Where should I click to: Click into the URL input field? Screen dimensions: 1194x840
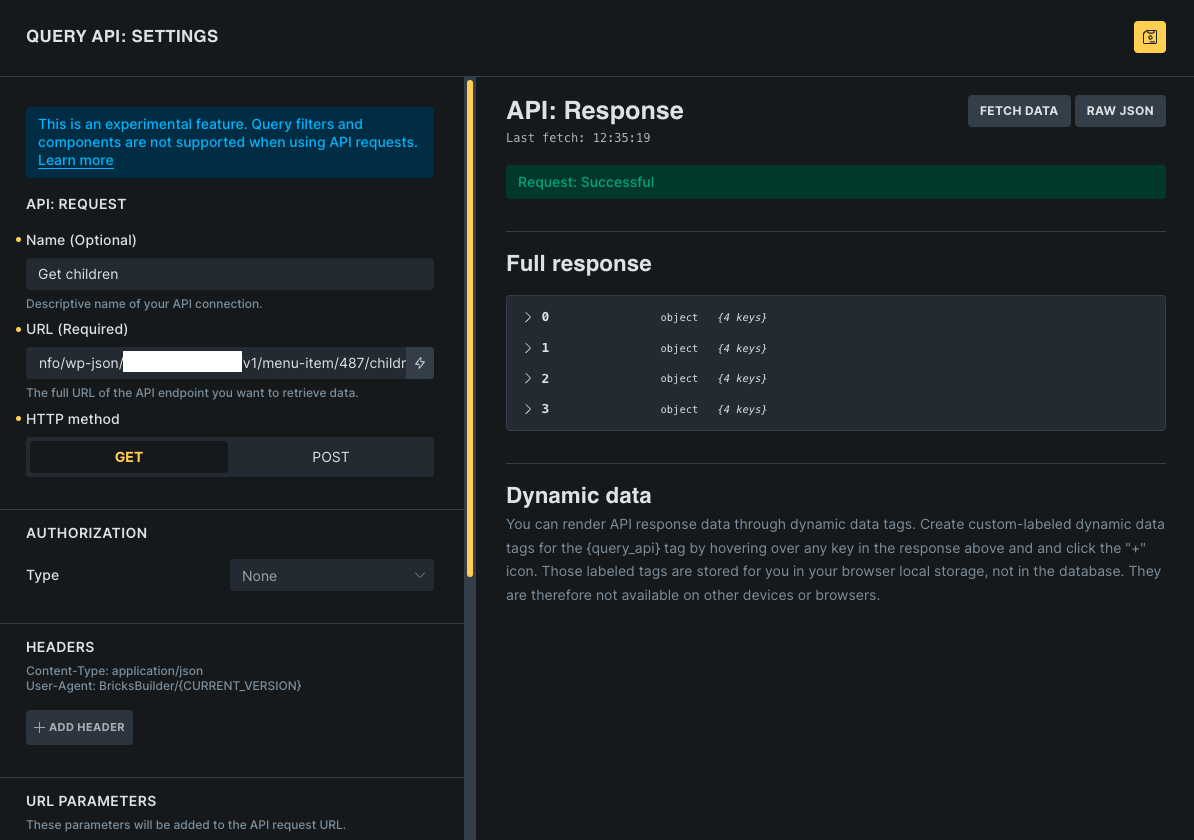point(216,363)
